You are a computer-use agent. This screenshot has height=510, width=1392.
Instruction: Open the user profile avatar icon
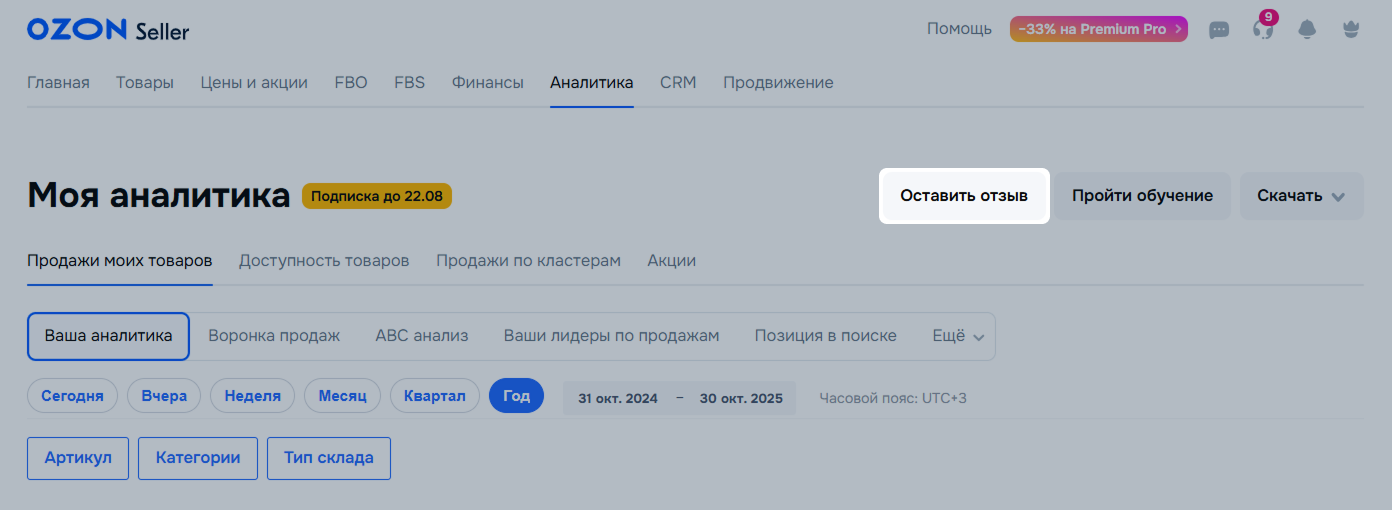click(1350, 30)
